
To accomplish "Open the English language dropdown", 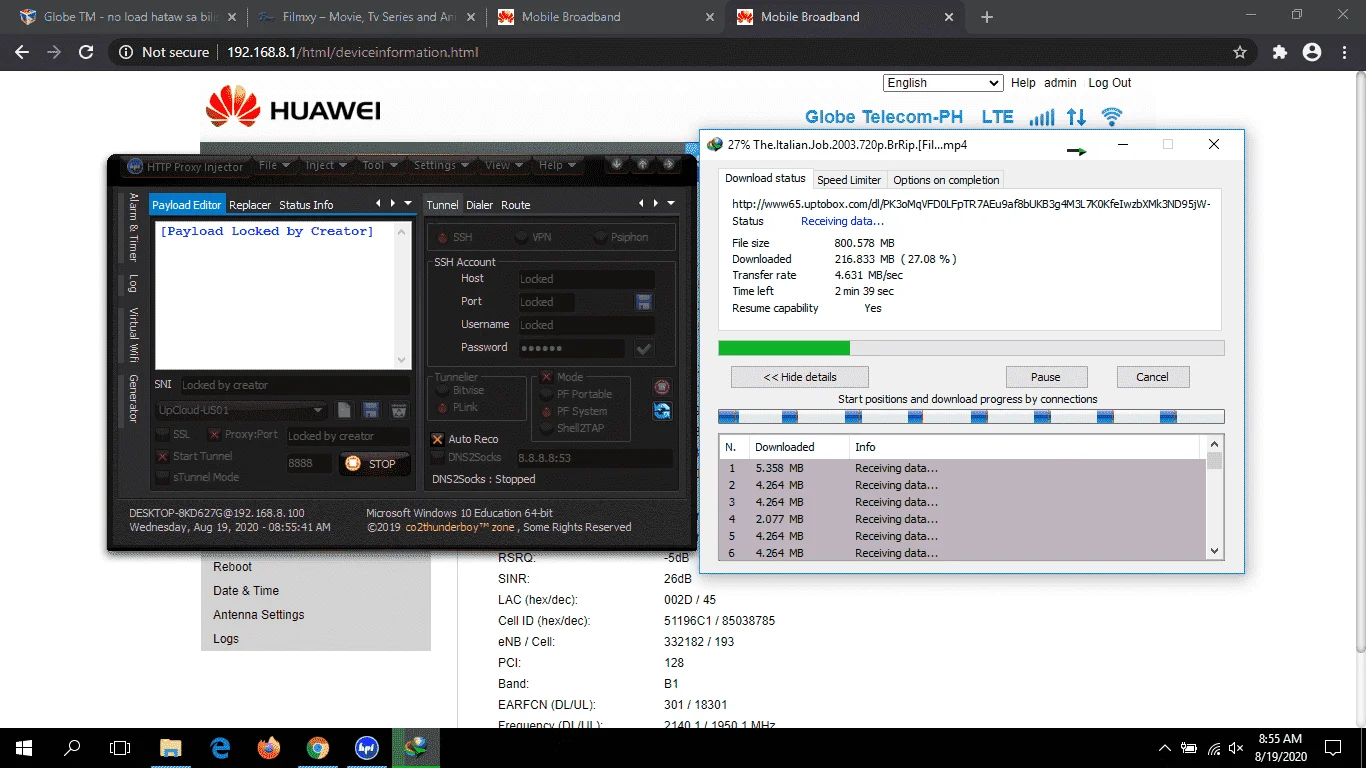I will click(x=943, y=83).
